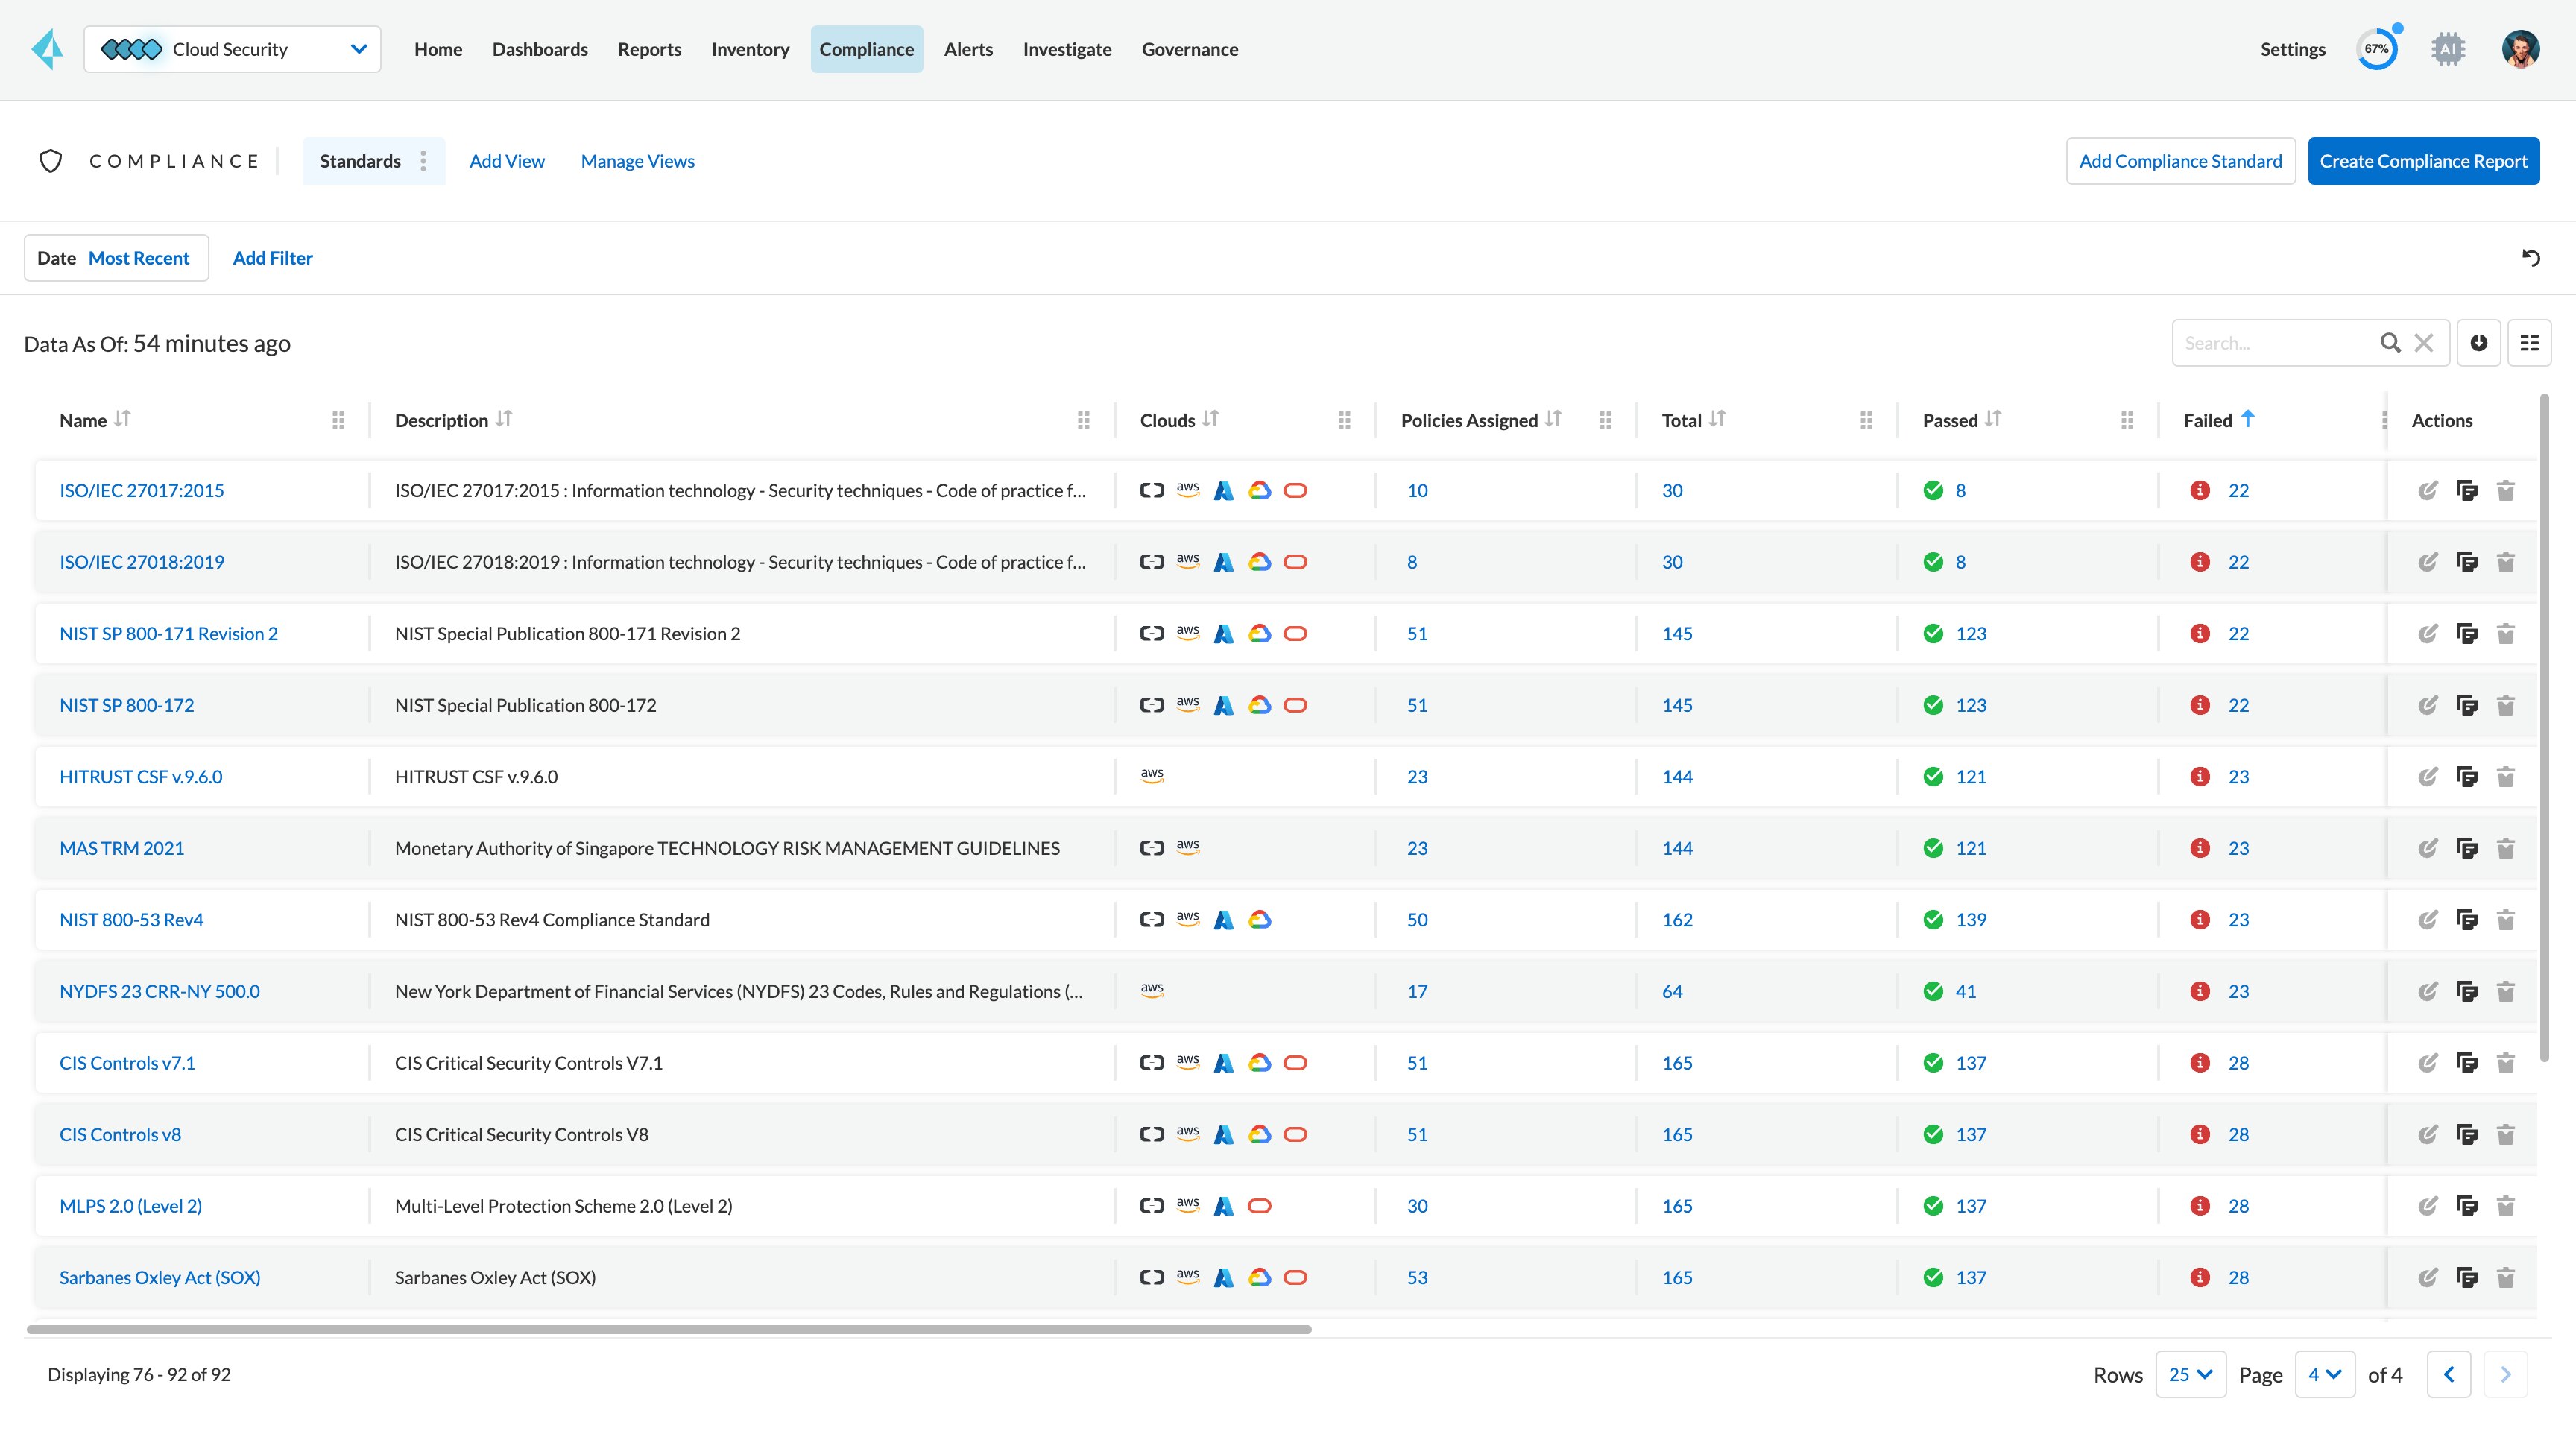Clone NIST SP 800-172 with the copy icon
The width and height of the screenshot is (2576, 1431).
2468,705
